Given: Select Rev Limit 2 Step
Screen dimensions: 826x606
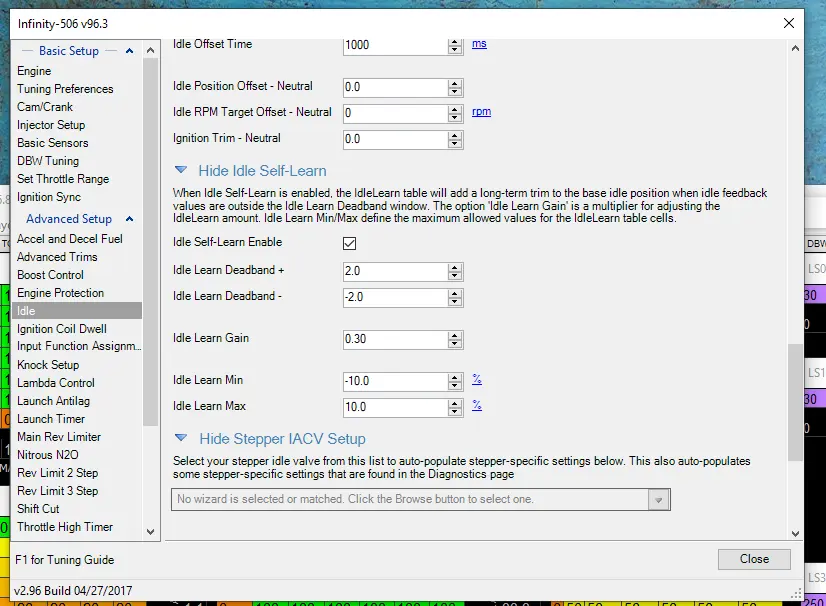Looking at the screenshot, I should [x=57, y=473].
